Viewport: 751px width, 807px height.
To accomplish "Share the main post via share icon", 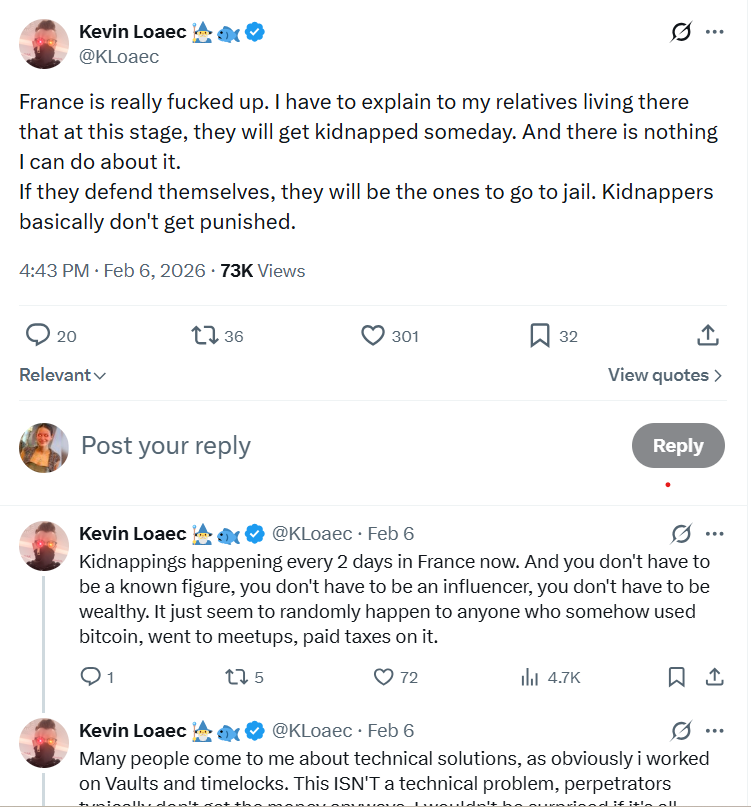I will pos(707,335).
